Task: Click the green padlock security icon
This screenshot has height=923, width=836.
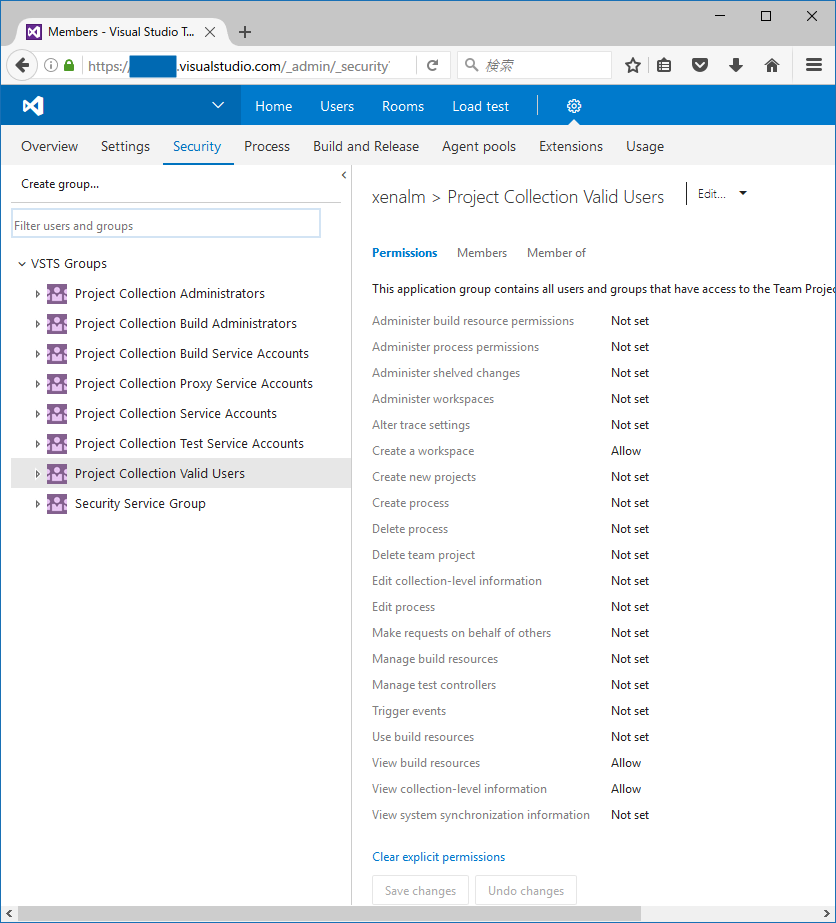Action: 69,65
